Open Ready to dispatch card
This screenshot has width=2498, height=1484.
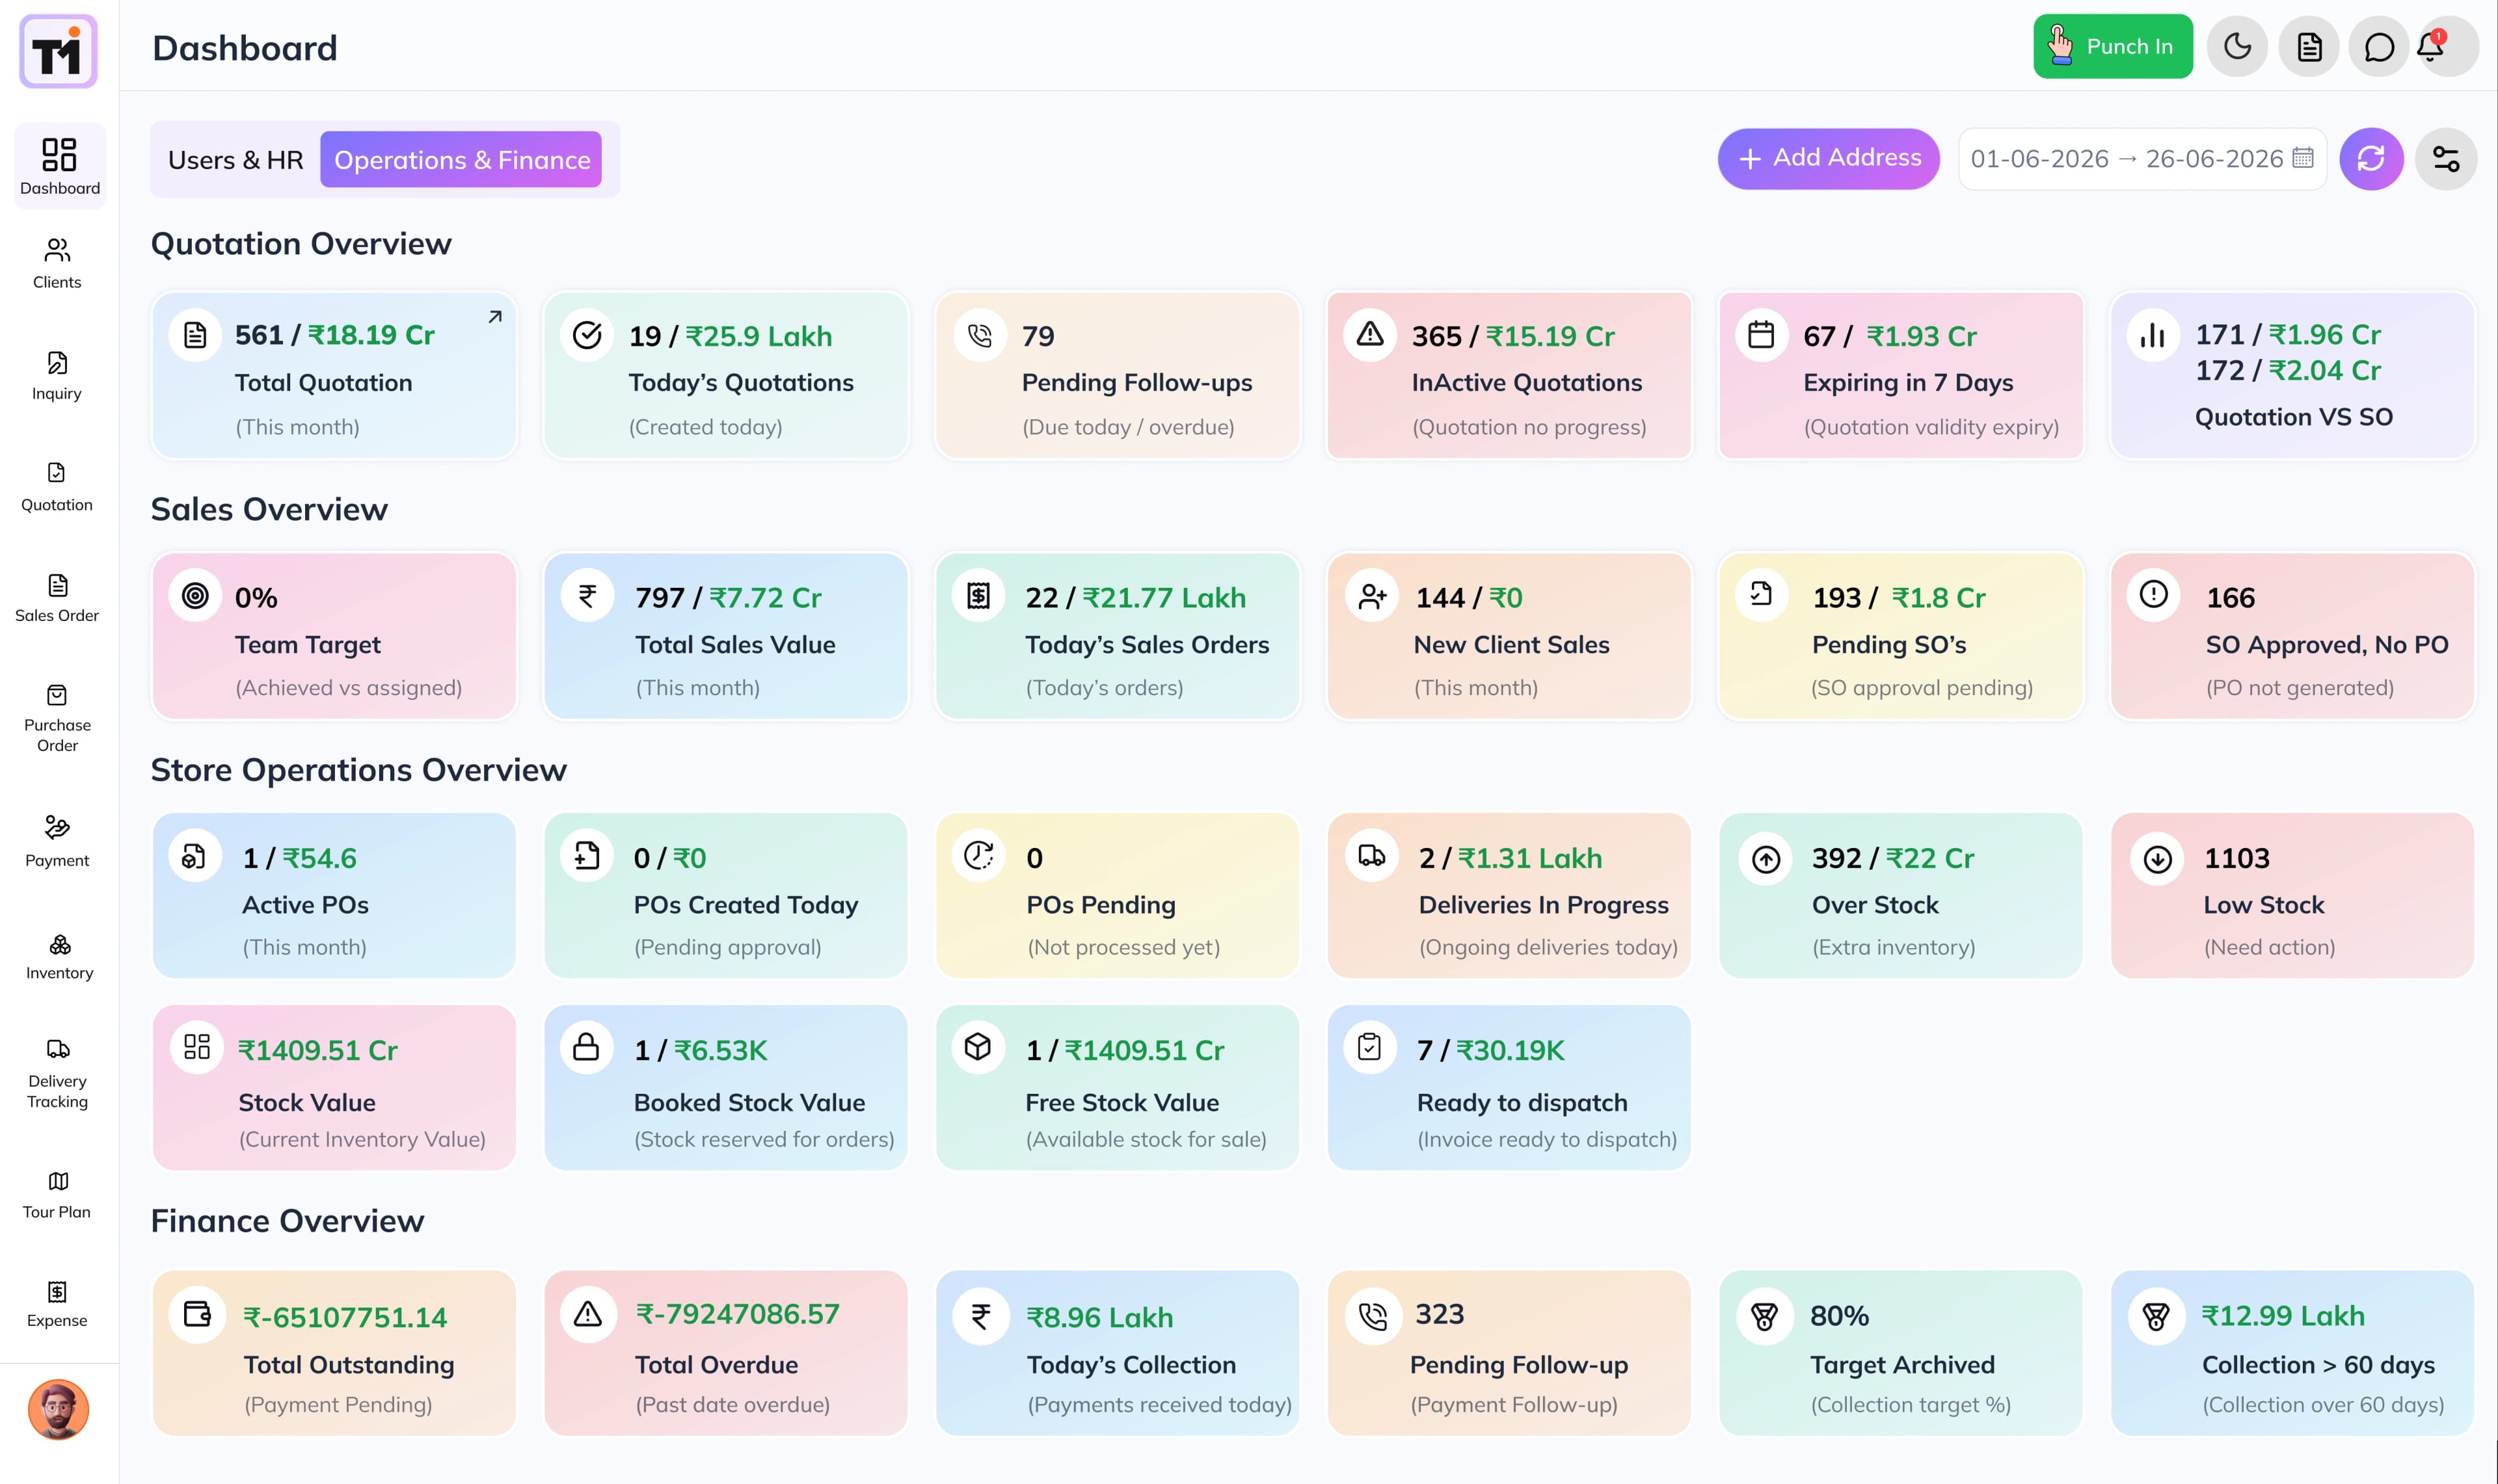(1509, 1088)
